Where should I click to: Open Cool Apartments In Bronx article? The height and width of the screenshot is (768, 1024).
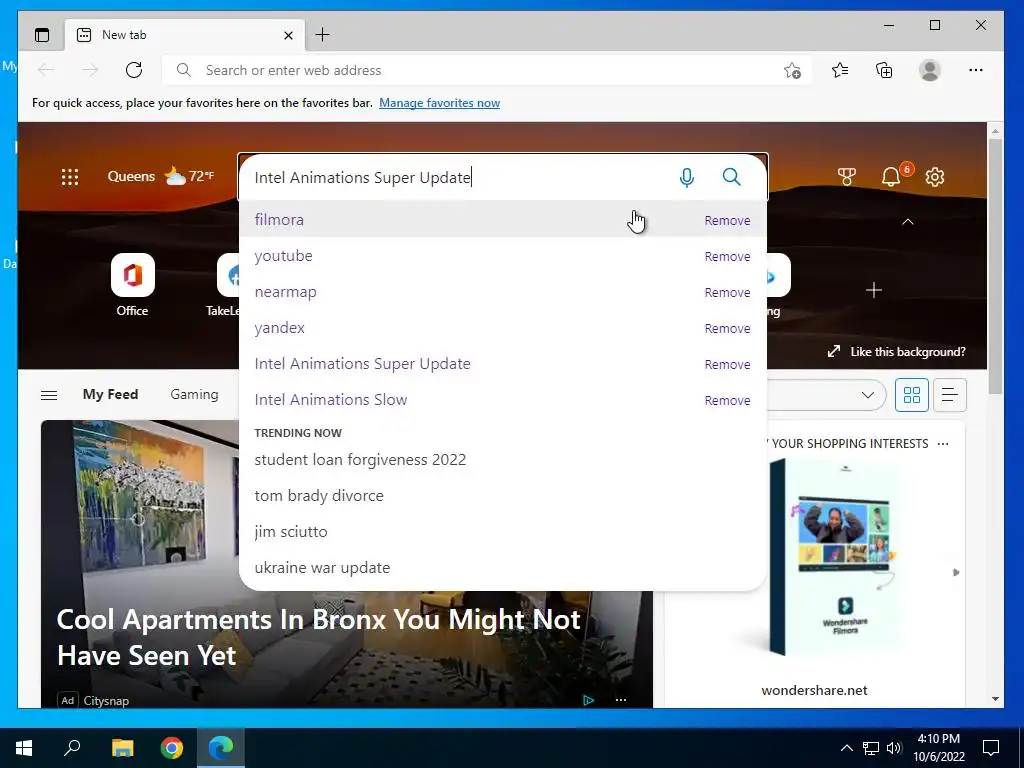tap(318, 637)
